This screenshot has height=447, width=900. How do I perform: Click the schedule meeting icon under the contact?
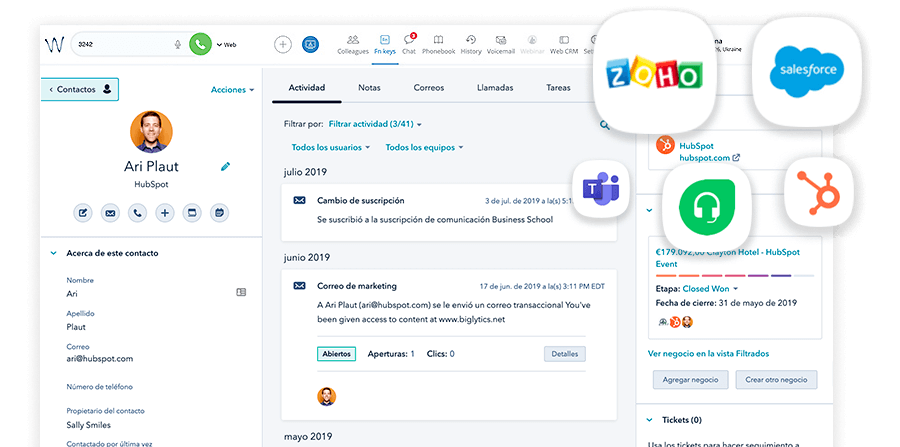pyautogui.click(x=219, y=213)
